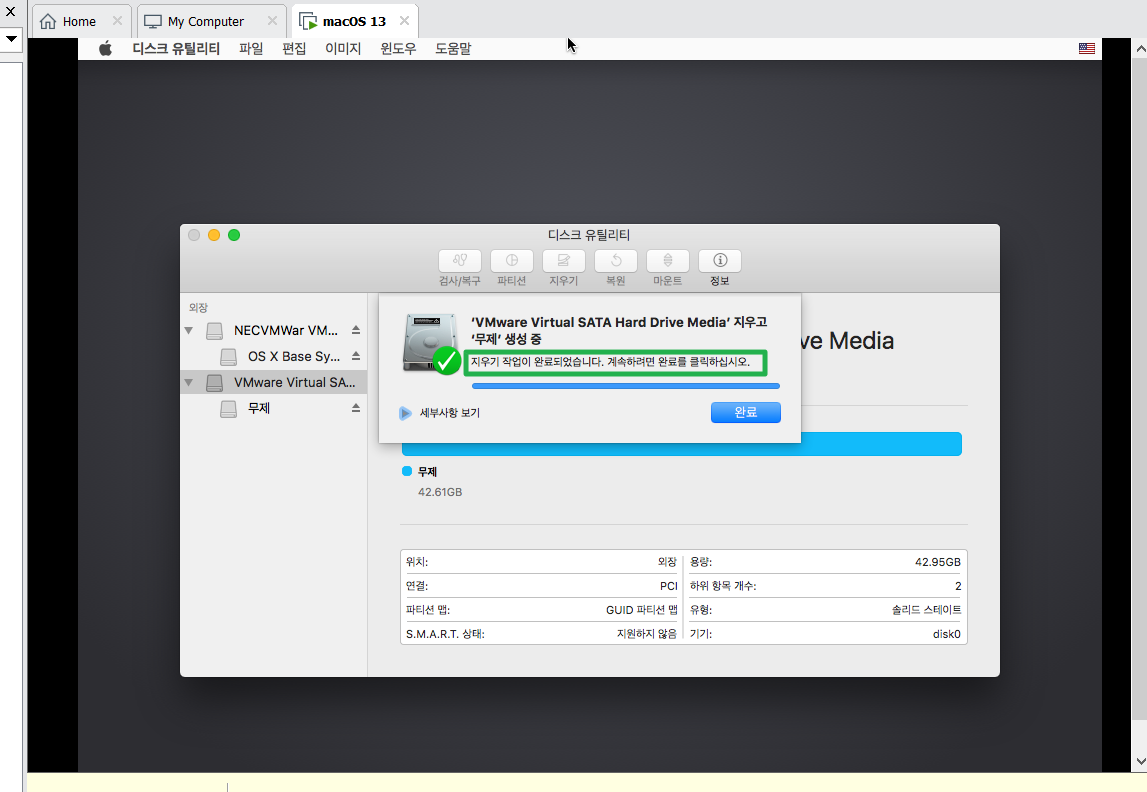The height and width of the screenshot is (792, 1147).
Task: Open the Apple menu
Action: point(105,48)
